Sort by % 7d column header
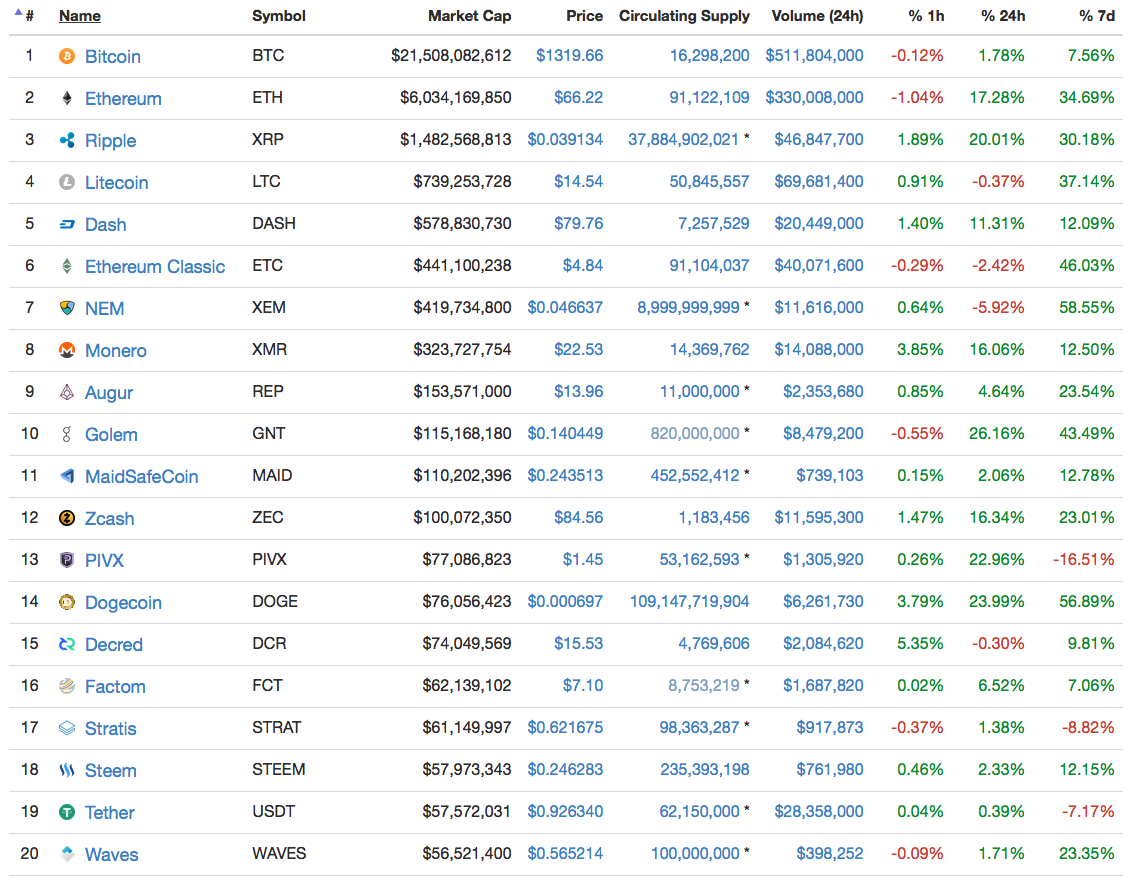The height and width of the screenshot is (881, 1135). pyautogui.click(x=1097, y=16)
